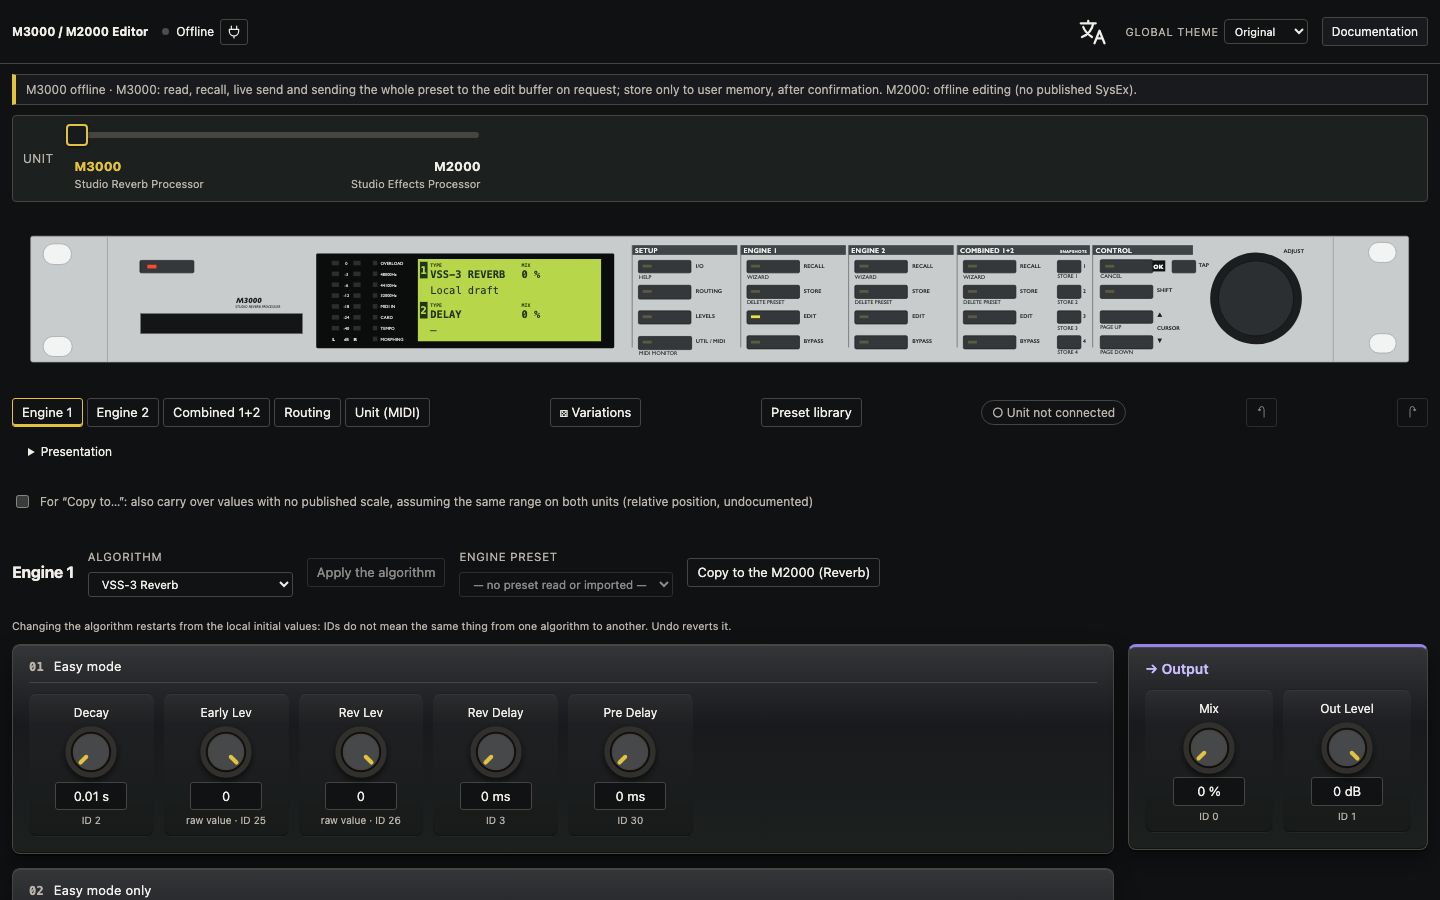Viewport: 1440px width, 900px height.
Task: Click Snapshot 3 hardware key
Action: [1069, 317]
